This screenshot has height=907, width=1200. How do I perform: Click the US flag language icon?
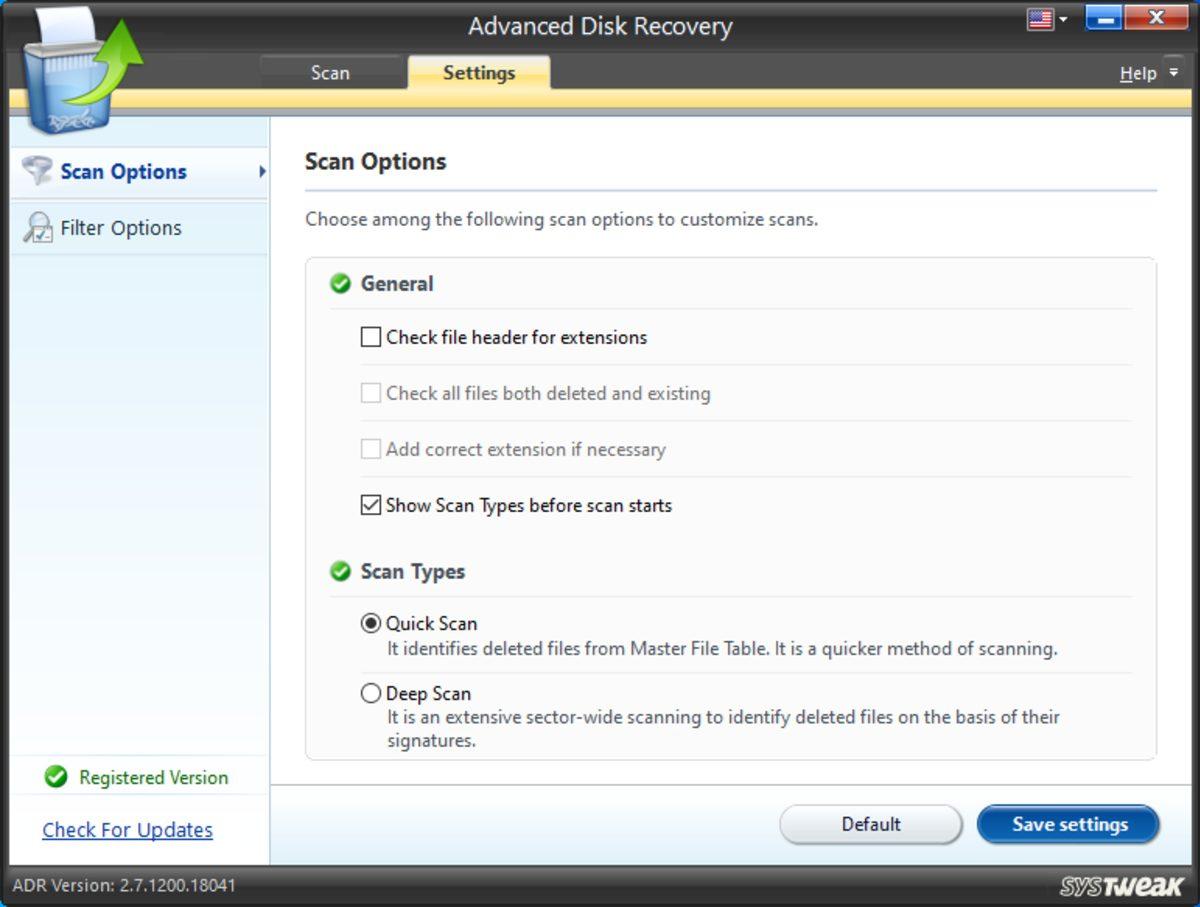tap(1040, 19)
